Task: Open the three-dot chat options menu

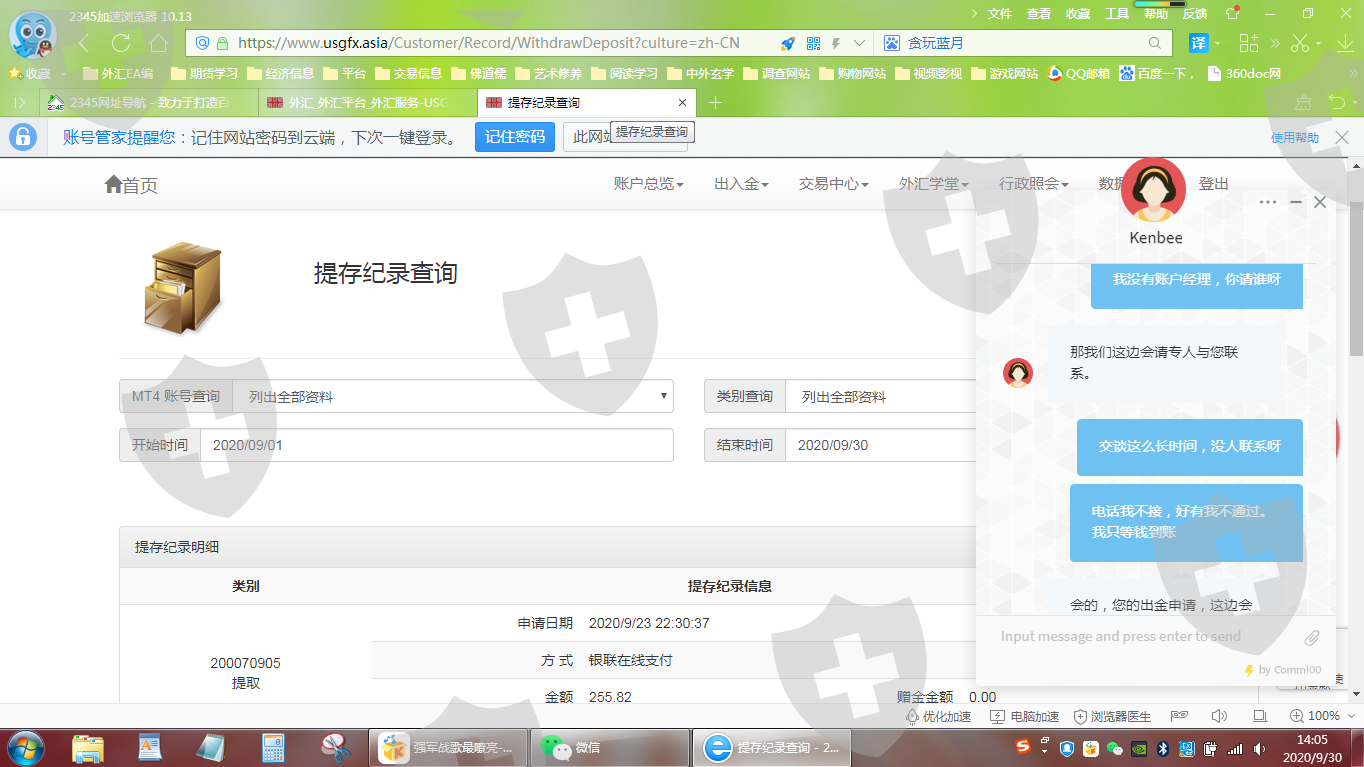Action: point(1268,202)
